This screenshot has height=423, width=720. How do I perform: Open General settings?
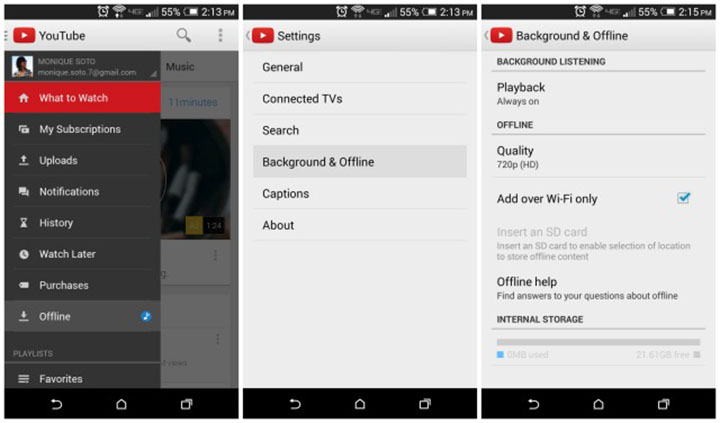click(x=360, y=67)
